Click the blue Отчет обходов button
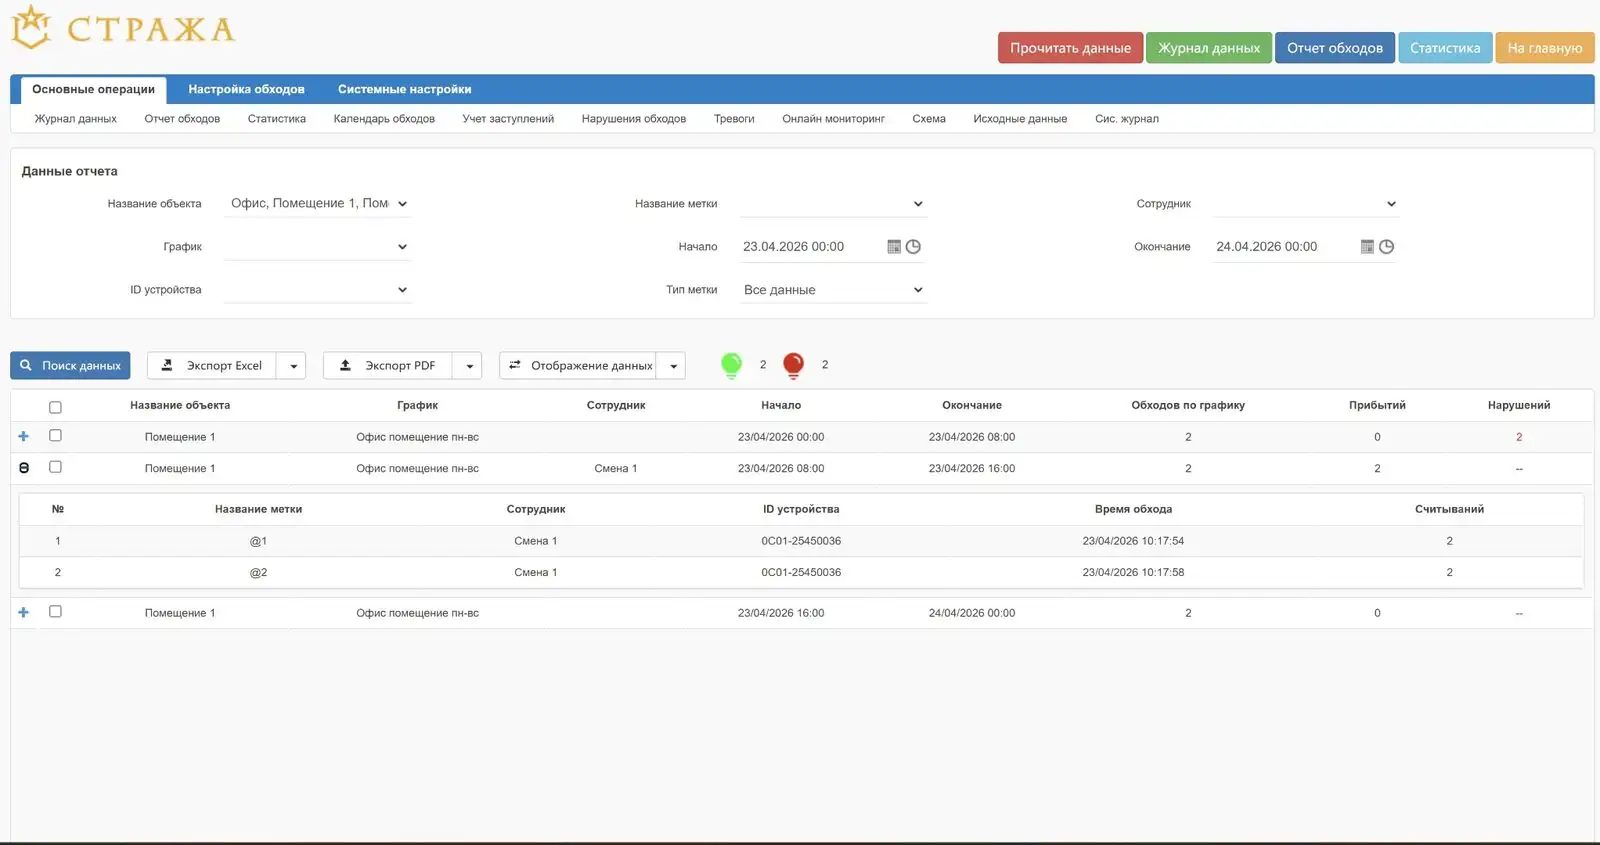 pyautogui.click(x=1334, y=48)
